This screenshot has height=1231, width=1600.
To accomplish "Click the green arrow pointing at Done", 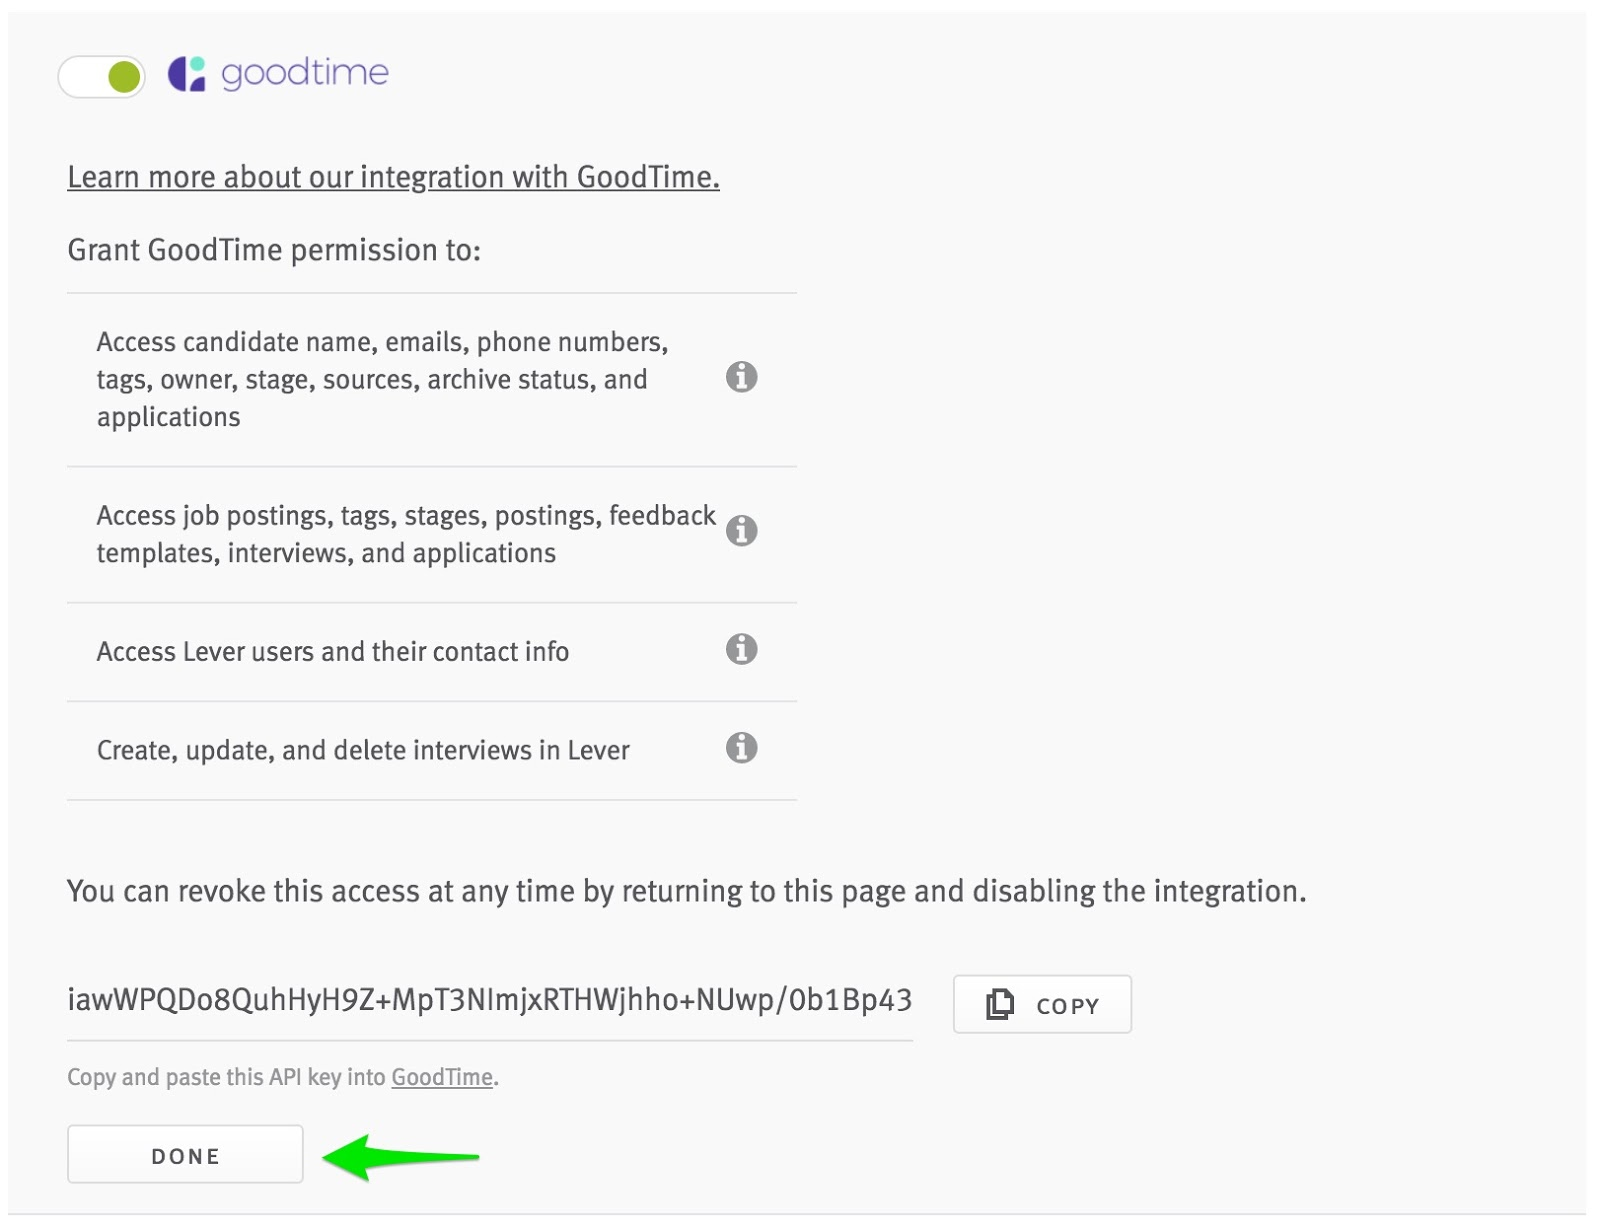I will pyautogui.click(x=400, y=1157).
